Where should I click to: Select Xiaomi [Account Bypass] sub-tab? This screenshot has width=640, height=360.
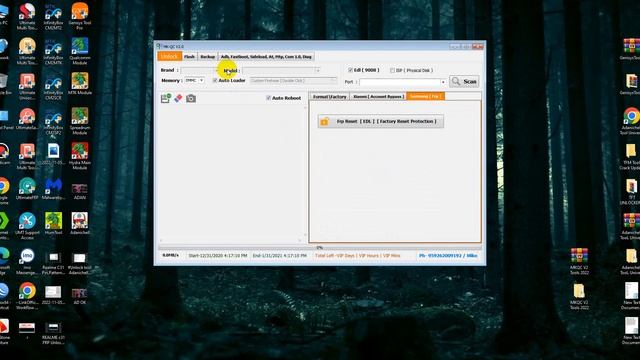tap(378, 96)
